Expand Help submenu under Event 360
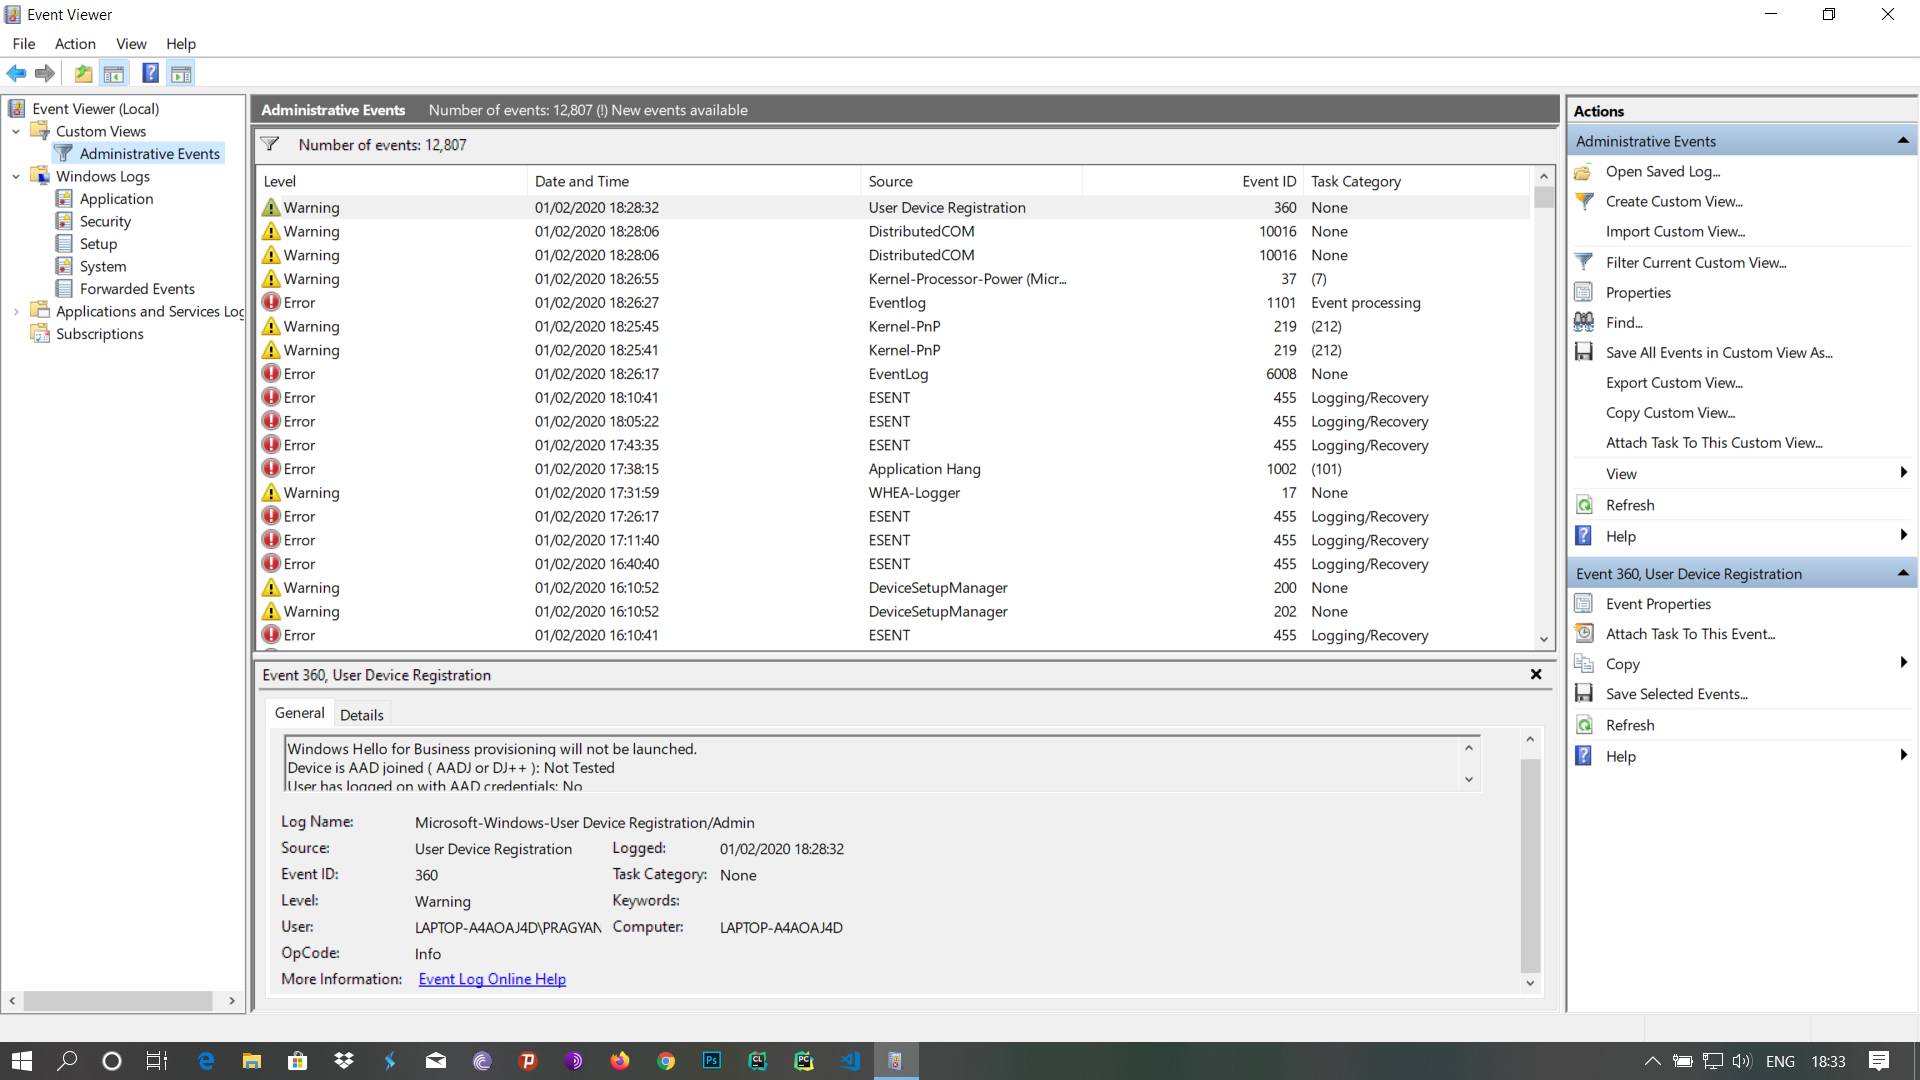The image size is (1920, 1080). [x=1903, y=756]
